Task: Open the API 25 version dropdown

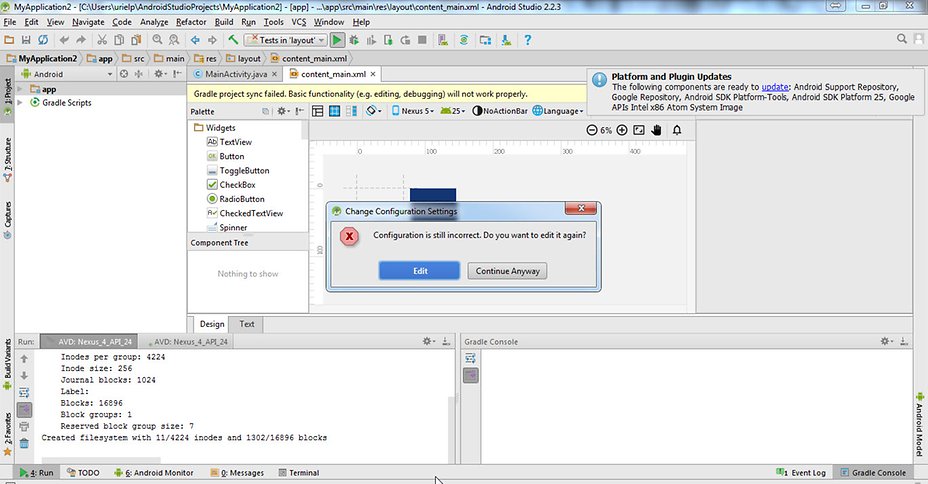Action: 453,111
